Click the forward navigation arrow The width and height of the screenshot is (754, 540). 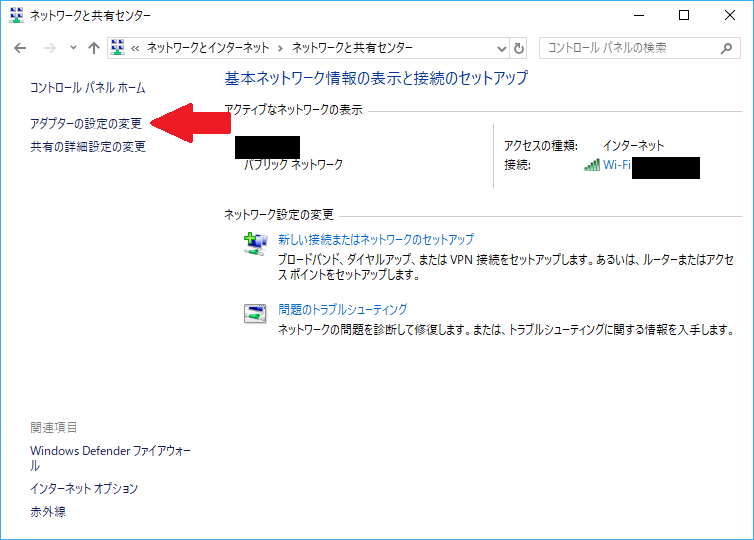(50, 48)
